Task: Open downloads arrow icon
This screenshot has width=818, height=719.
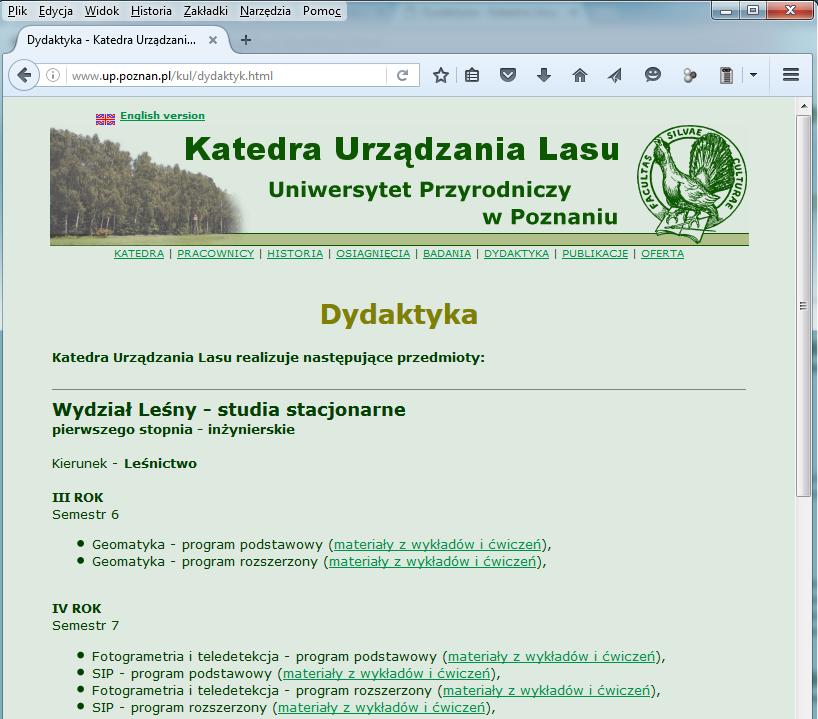Action: (544, 75)
